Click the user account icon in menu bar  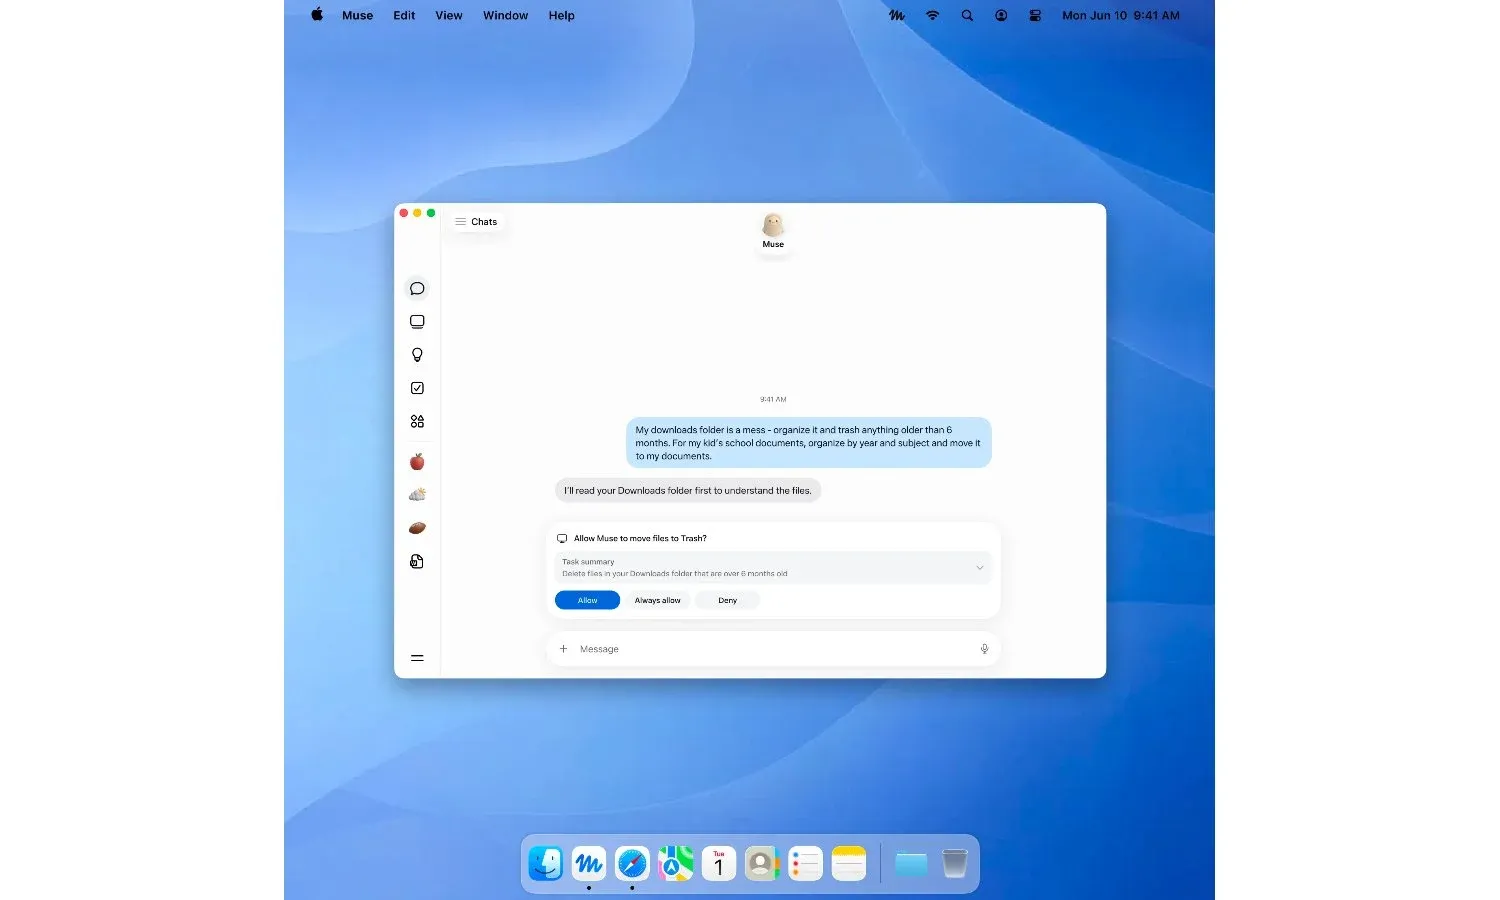pos(1001,15)
